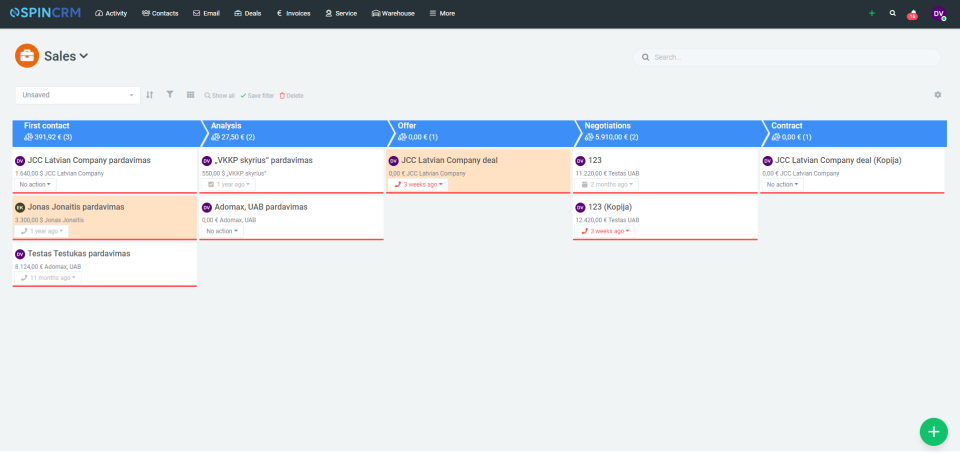
Task: Open notifications bell with red badge
Action: point(913,13)
